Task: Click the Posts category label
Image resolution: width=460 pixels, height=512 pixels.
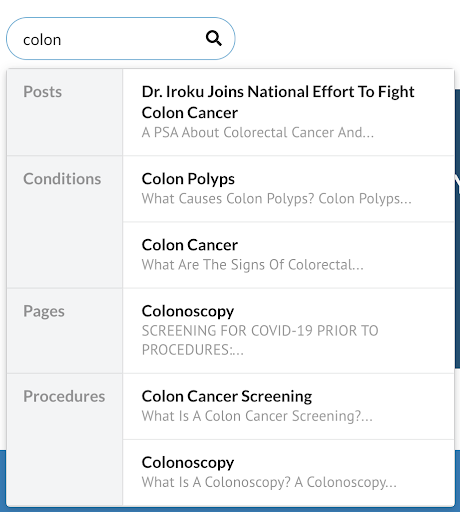Action: (x=42, y=92)
